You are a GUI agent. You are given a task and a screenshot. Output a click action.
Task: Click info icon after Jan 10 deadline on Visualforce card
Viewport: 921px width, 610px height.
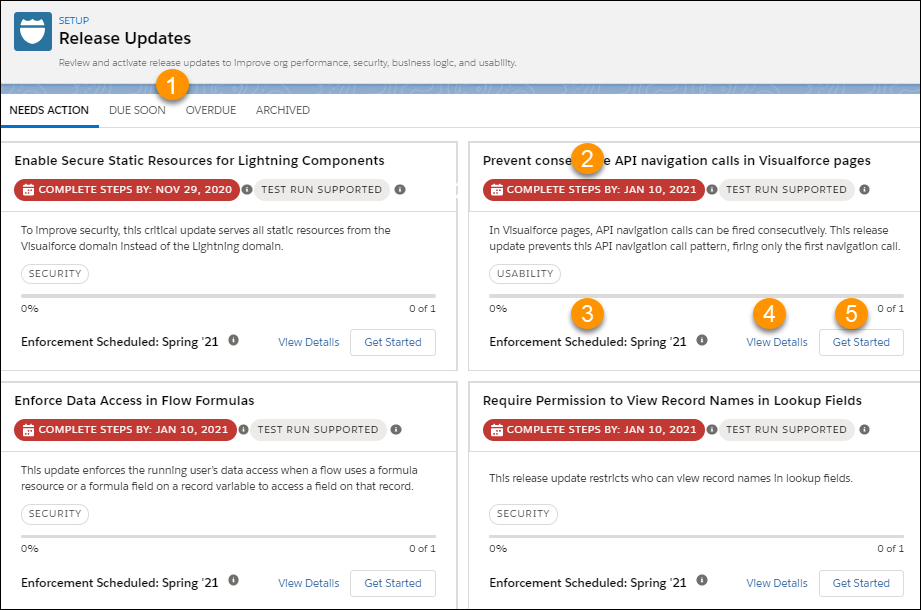point(711,190)
